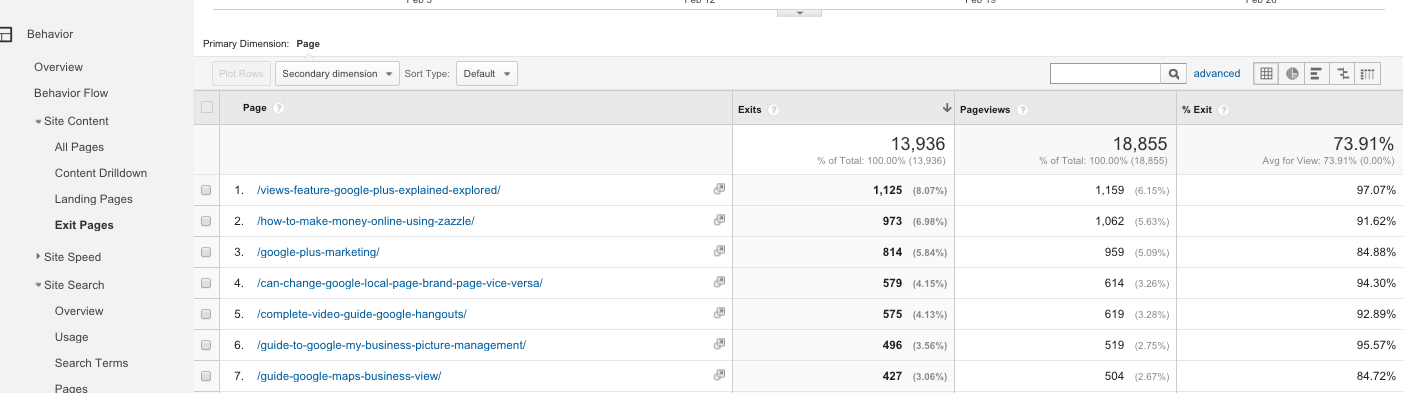Open the Secondary dimension dropdown
The width and height of the screenshot is (1403, 393).
pyautogui.click(x=337, y=74)
